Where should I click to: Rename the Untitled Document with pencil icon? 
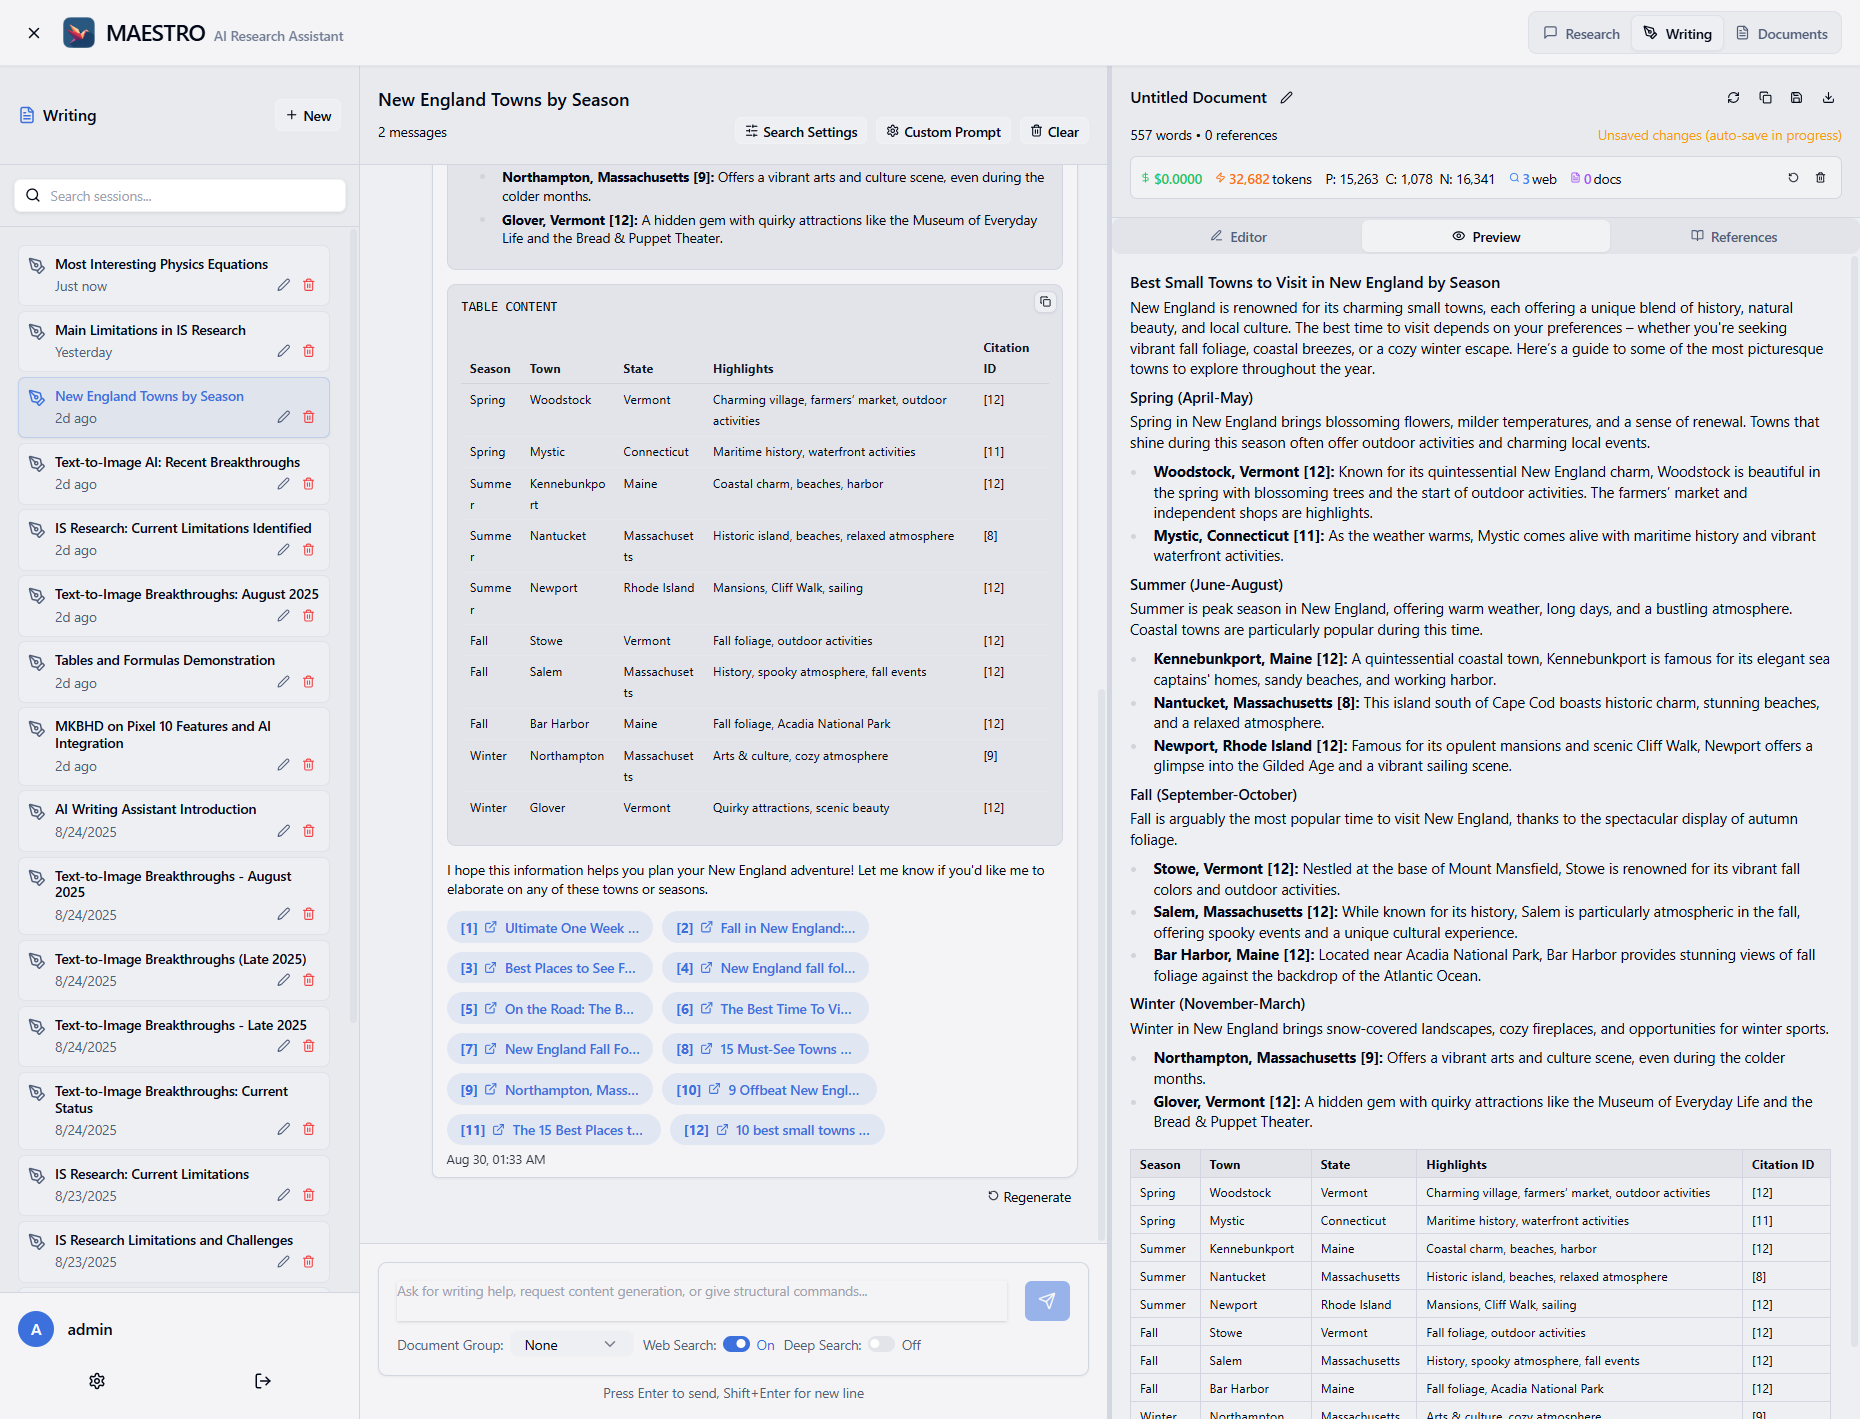coord(1287,98)
